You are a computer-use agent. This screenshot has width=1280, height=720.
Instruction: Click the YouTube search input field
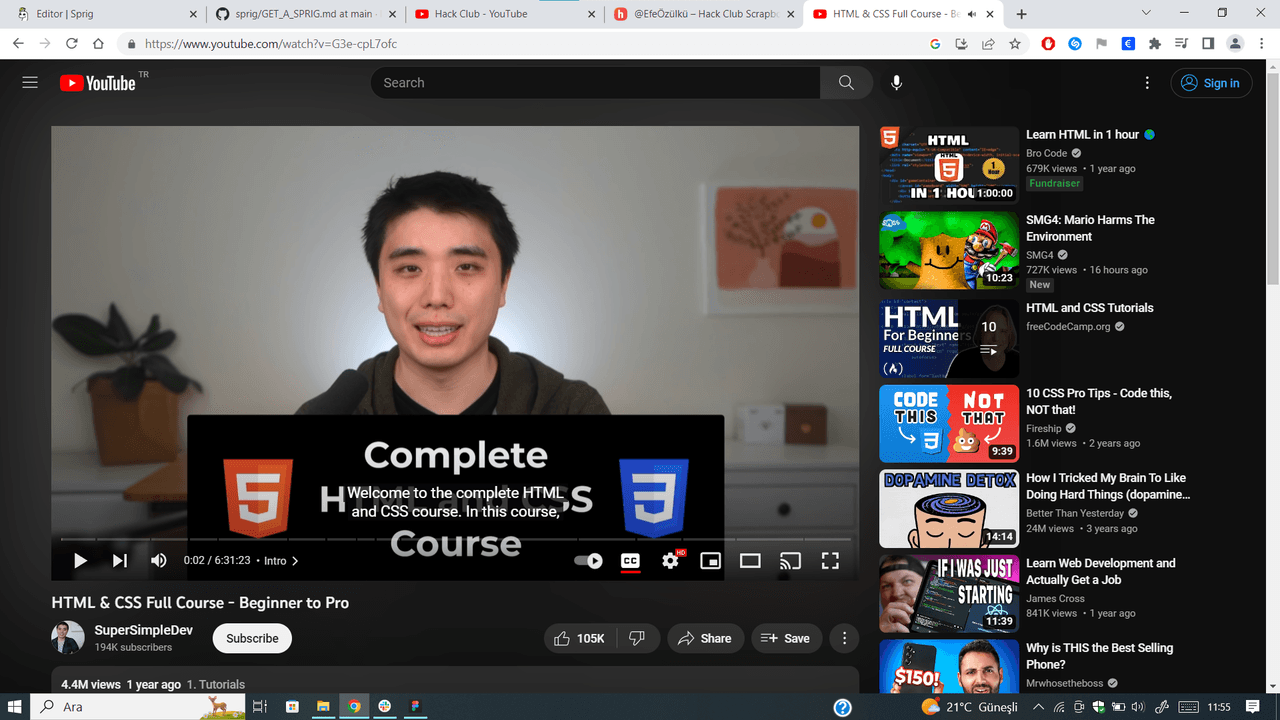tap(595, 83)
